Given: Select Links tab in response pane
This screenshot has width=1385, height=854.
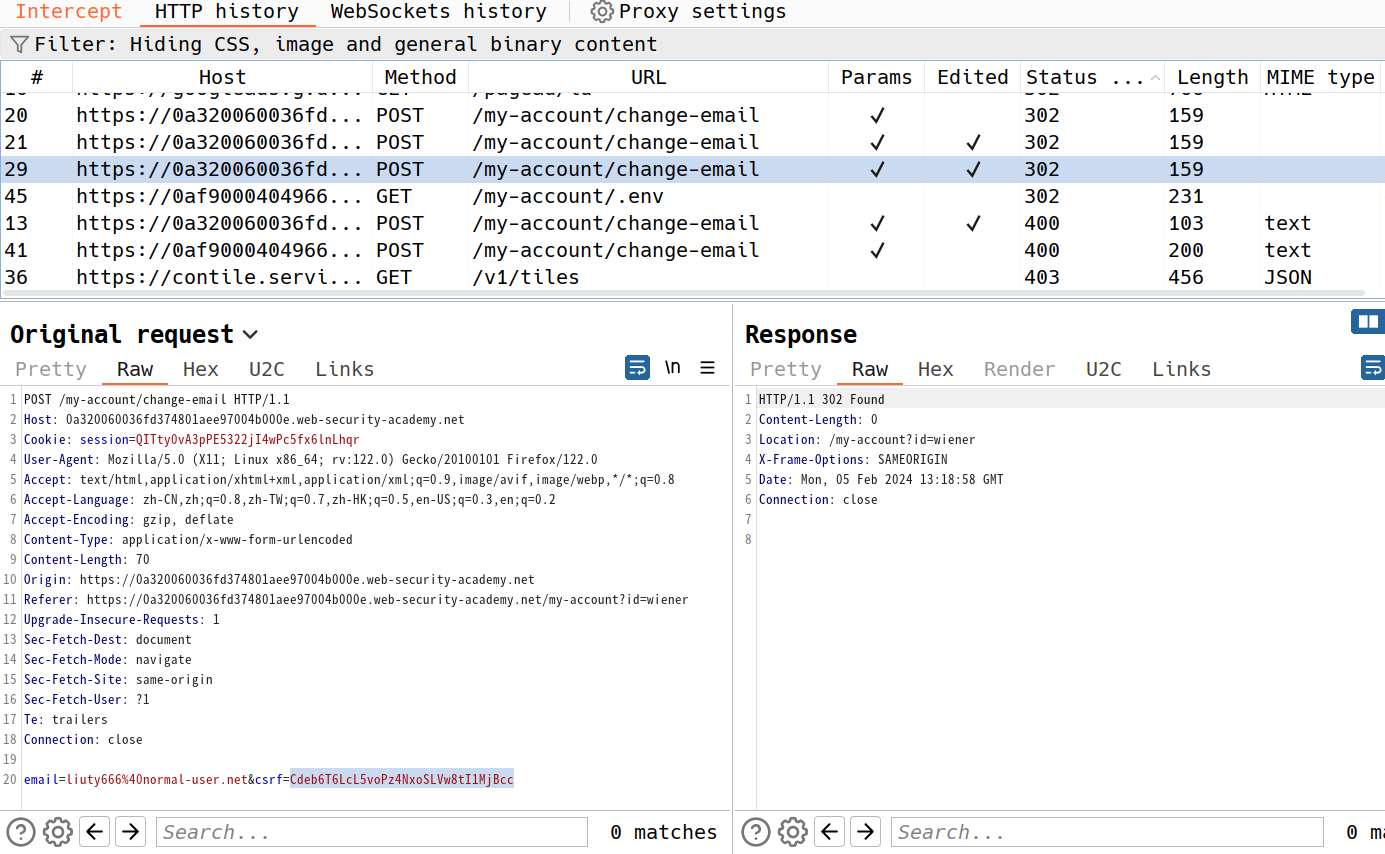Looking at the screenshot, I should pos(1182,369).
